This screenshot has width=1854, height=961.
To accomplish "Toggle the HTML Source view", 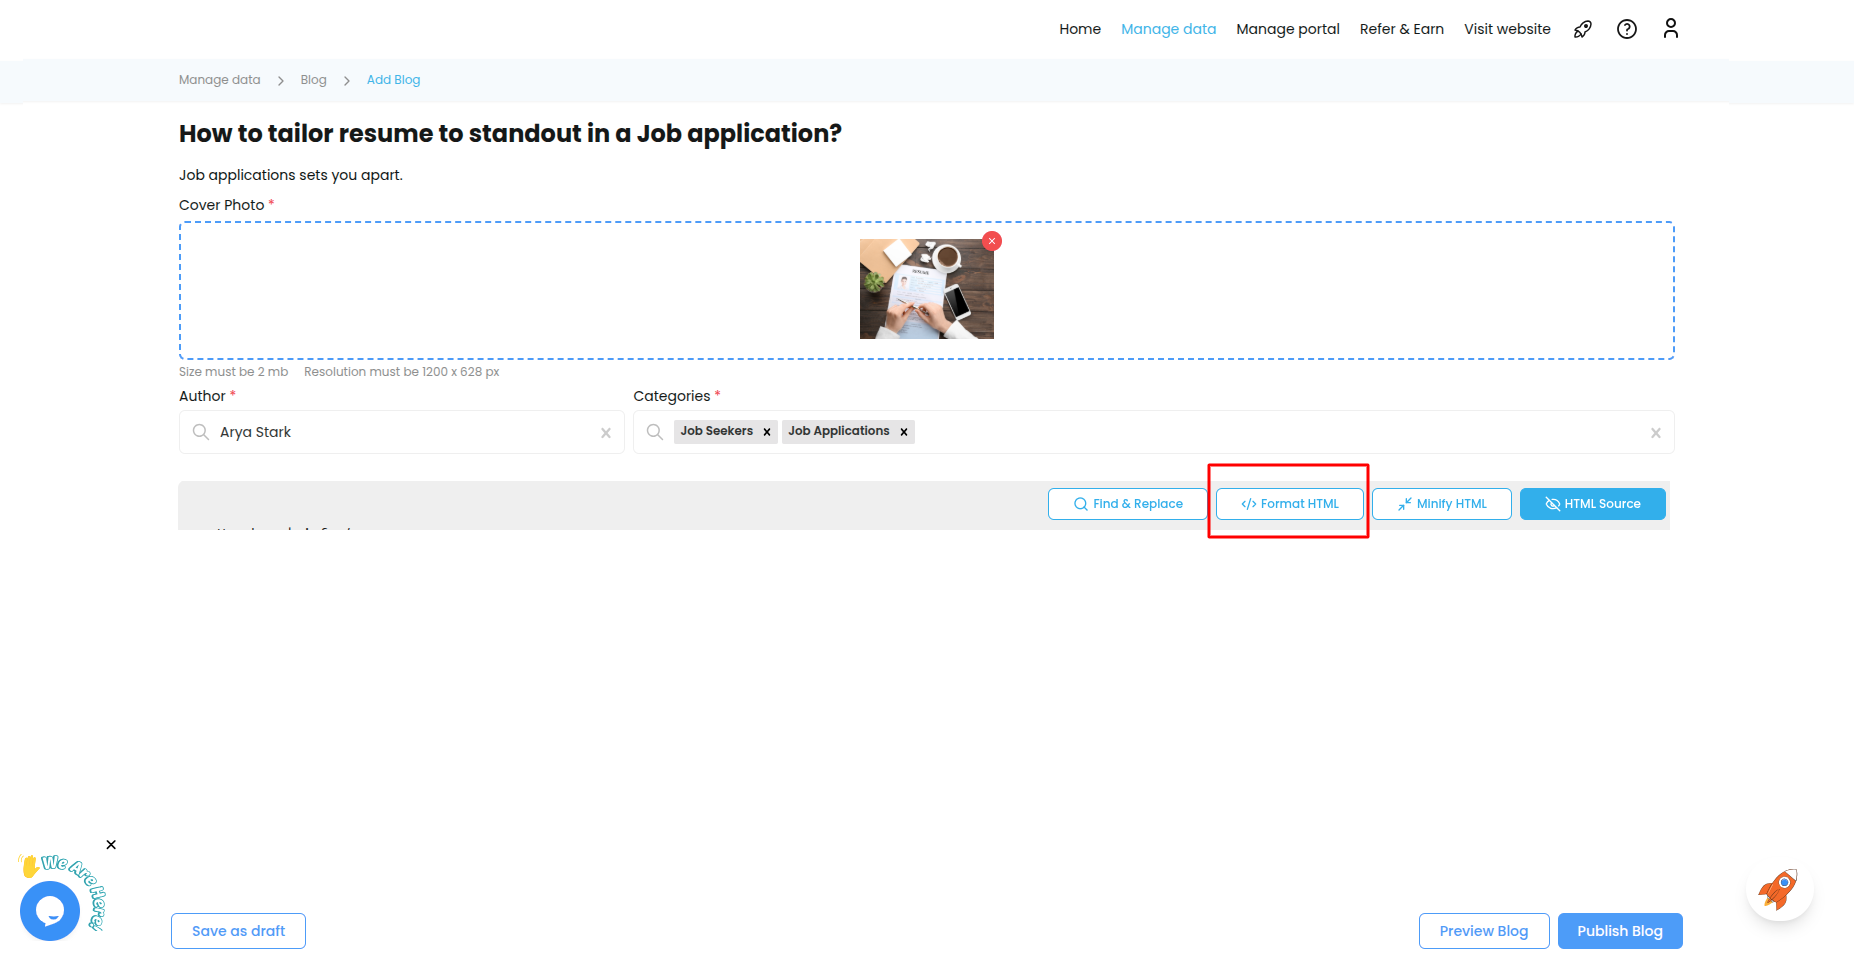I will (1592, 504).
